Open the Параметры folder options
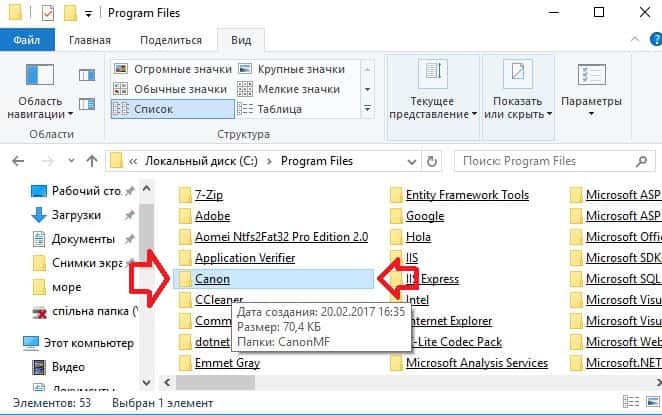 pyautogui.click(x=591, y=91)
